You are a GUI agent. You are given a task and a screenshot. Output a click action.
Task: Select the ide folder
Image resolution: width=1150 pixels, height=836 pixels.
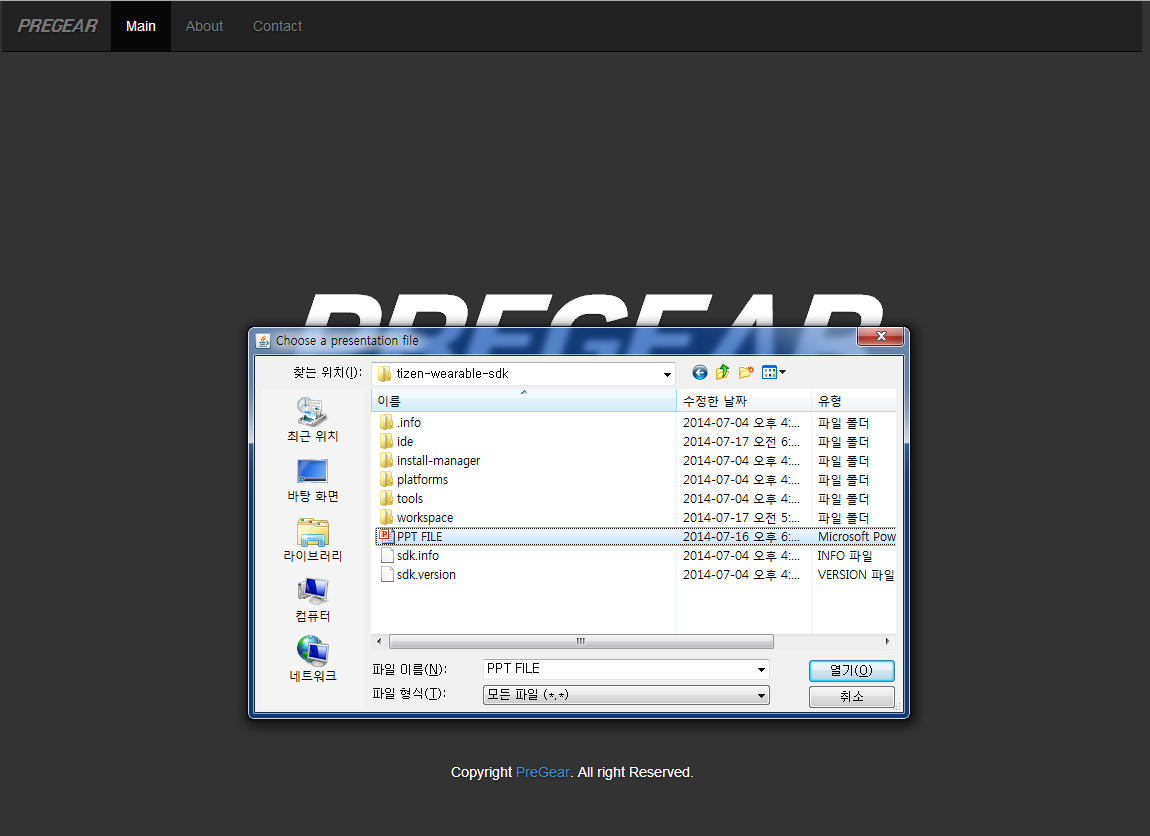(x=397, y=441)
